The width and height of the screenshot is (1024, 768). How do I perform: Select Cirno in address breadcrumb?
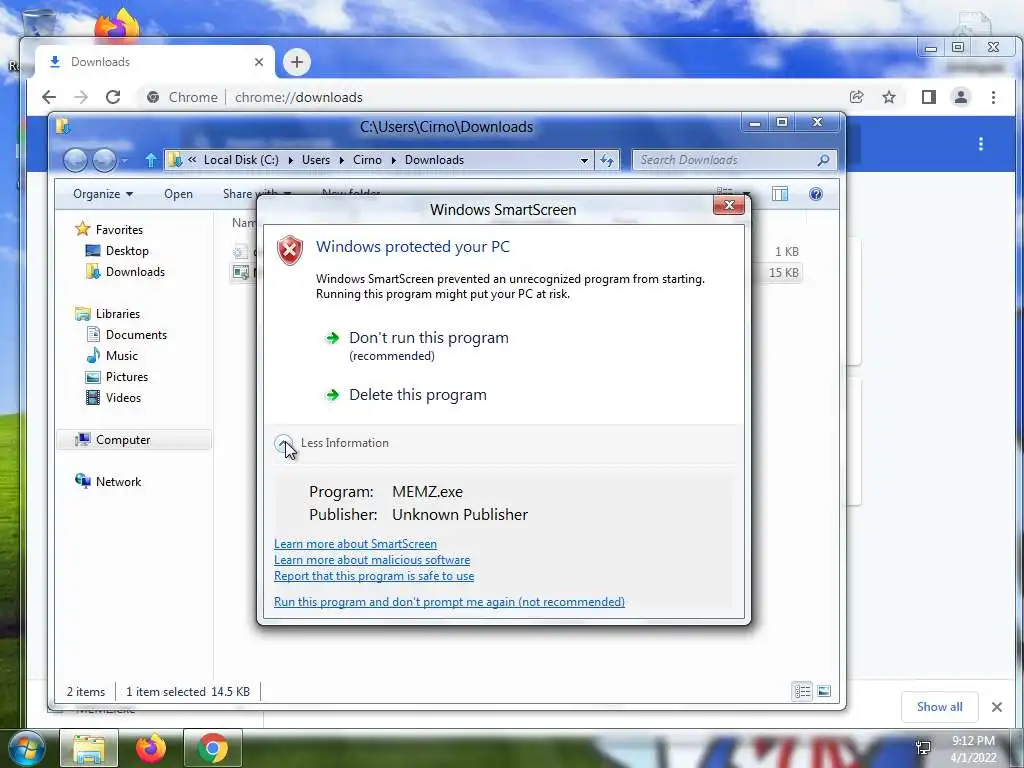(367, 160)
